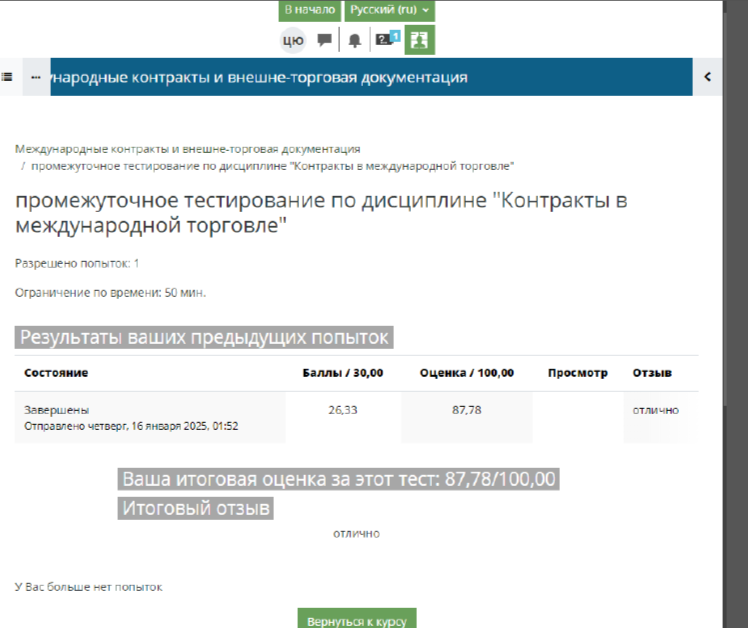Click the 'Результаты ваших предыдущих попыток' heading
The width and height of the screenshot is (748, 628).
click(204, 337)
